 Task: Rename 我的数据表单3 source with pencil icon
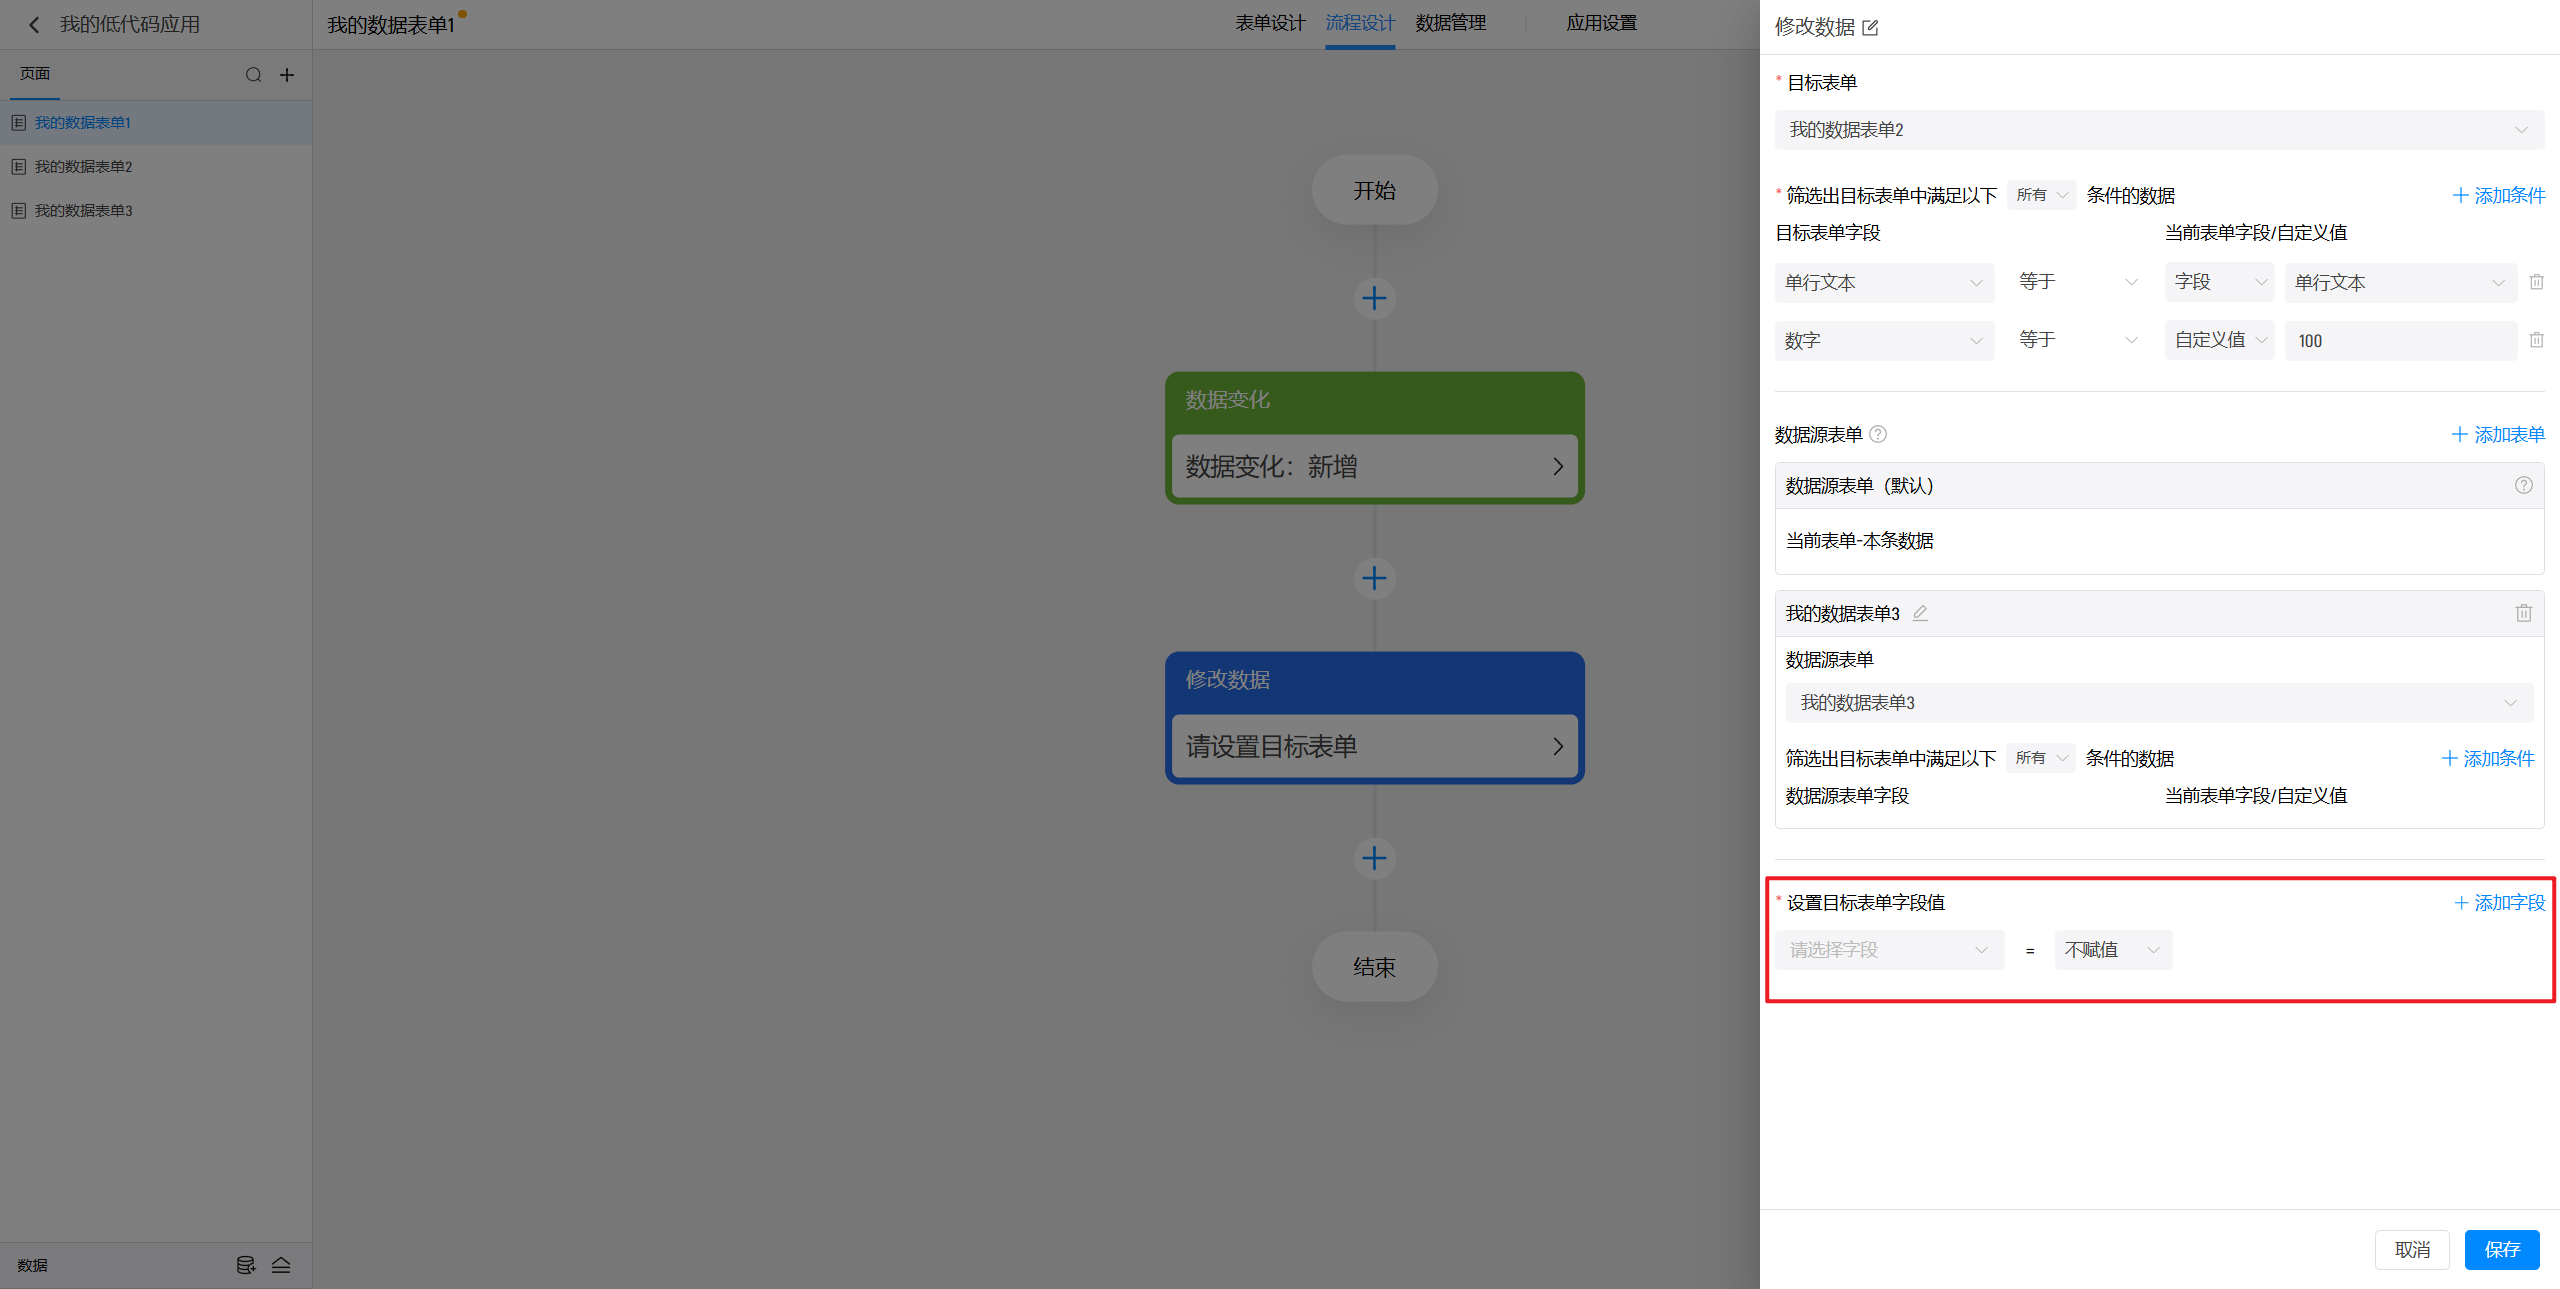[x=1920, y=613]
